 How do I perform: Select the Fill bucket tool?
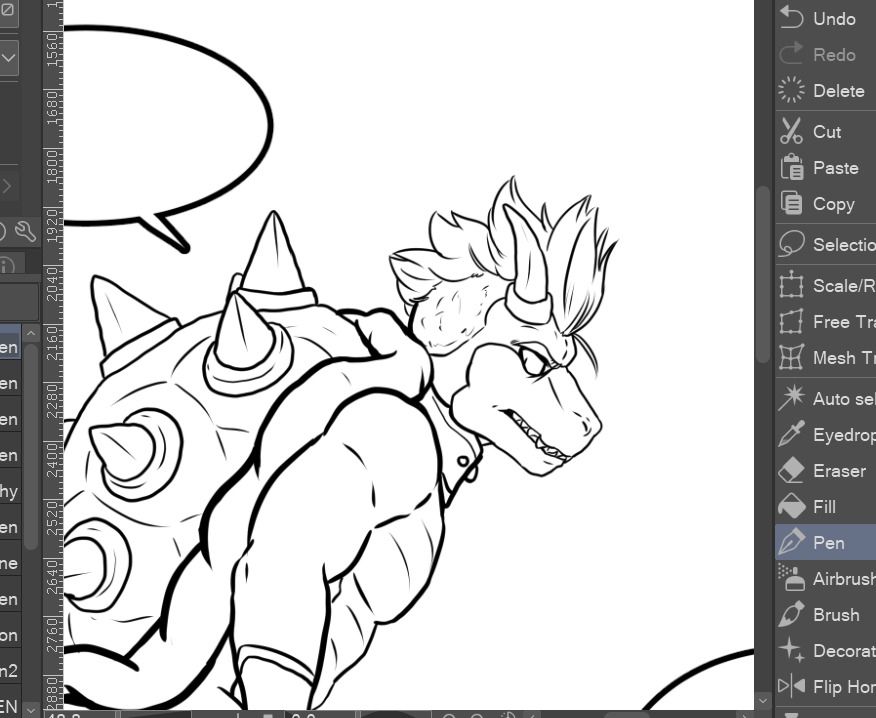(826, 507)
